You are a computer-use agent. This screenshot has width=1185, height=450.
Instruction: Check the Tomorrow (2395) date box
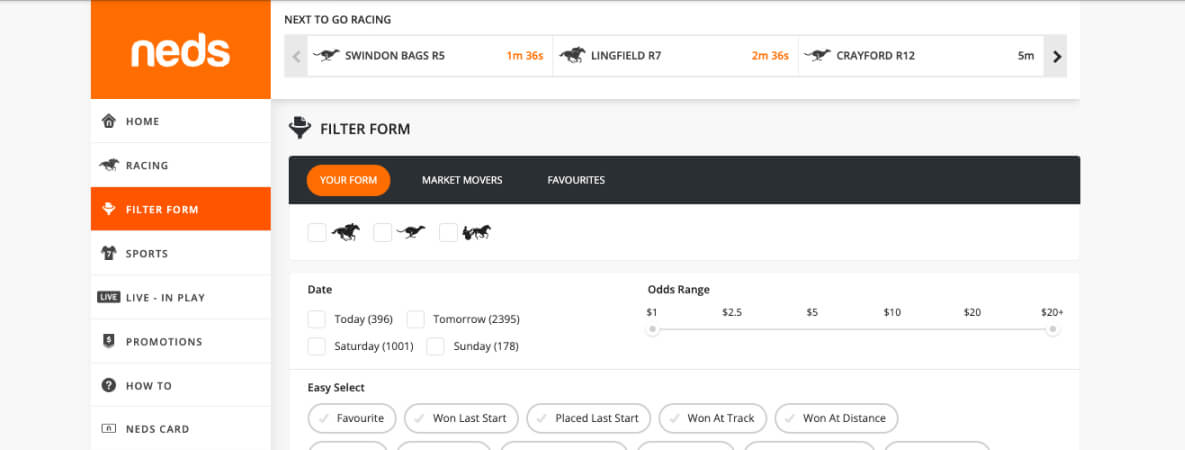click(x=416, y=319)
